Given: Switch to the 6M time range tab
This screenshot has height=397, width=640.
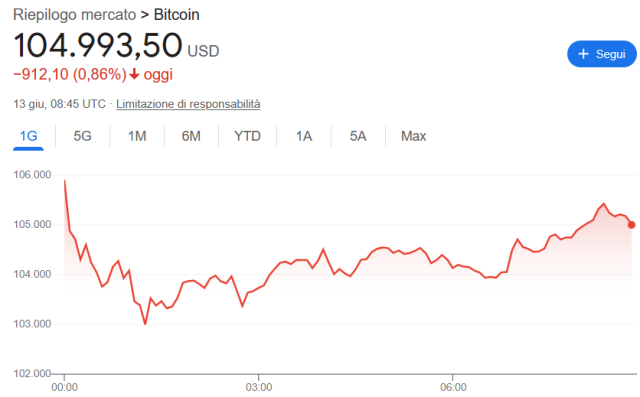Looking at the screenshot, I should 191,136.
